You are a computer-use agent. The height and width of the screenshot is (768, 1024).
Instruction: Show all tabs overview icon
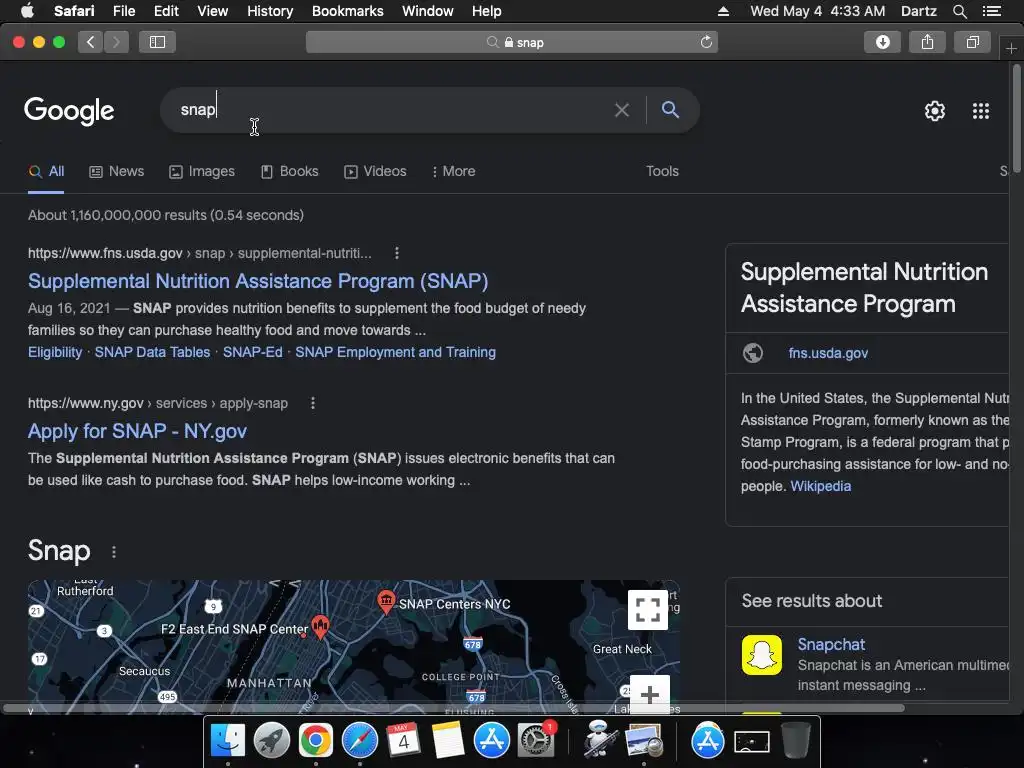pos(972,42)
